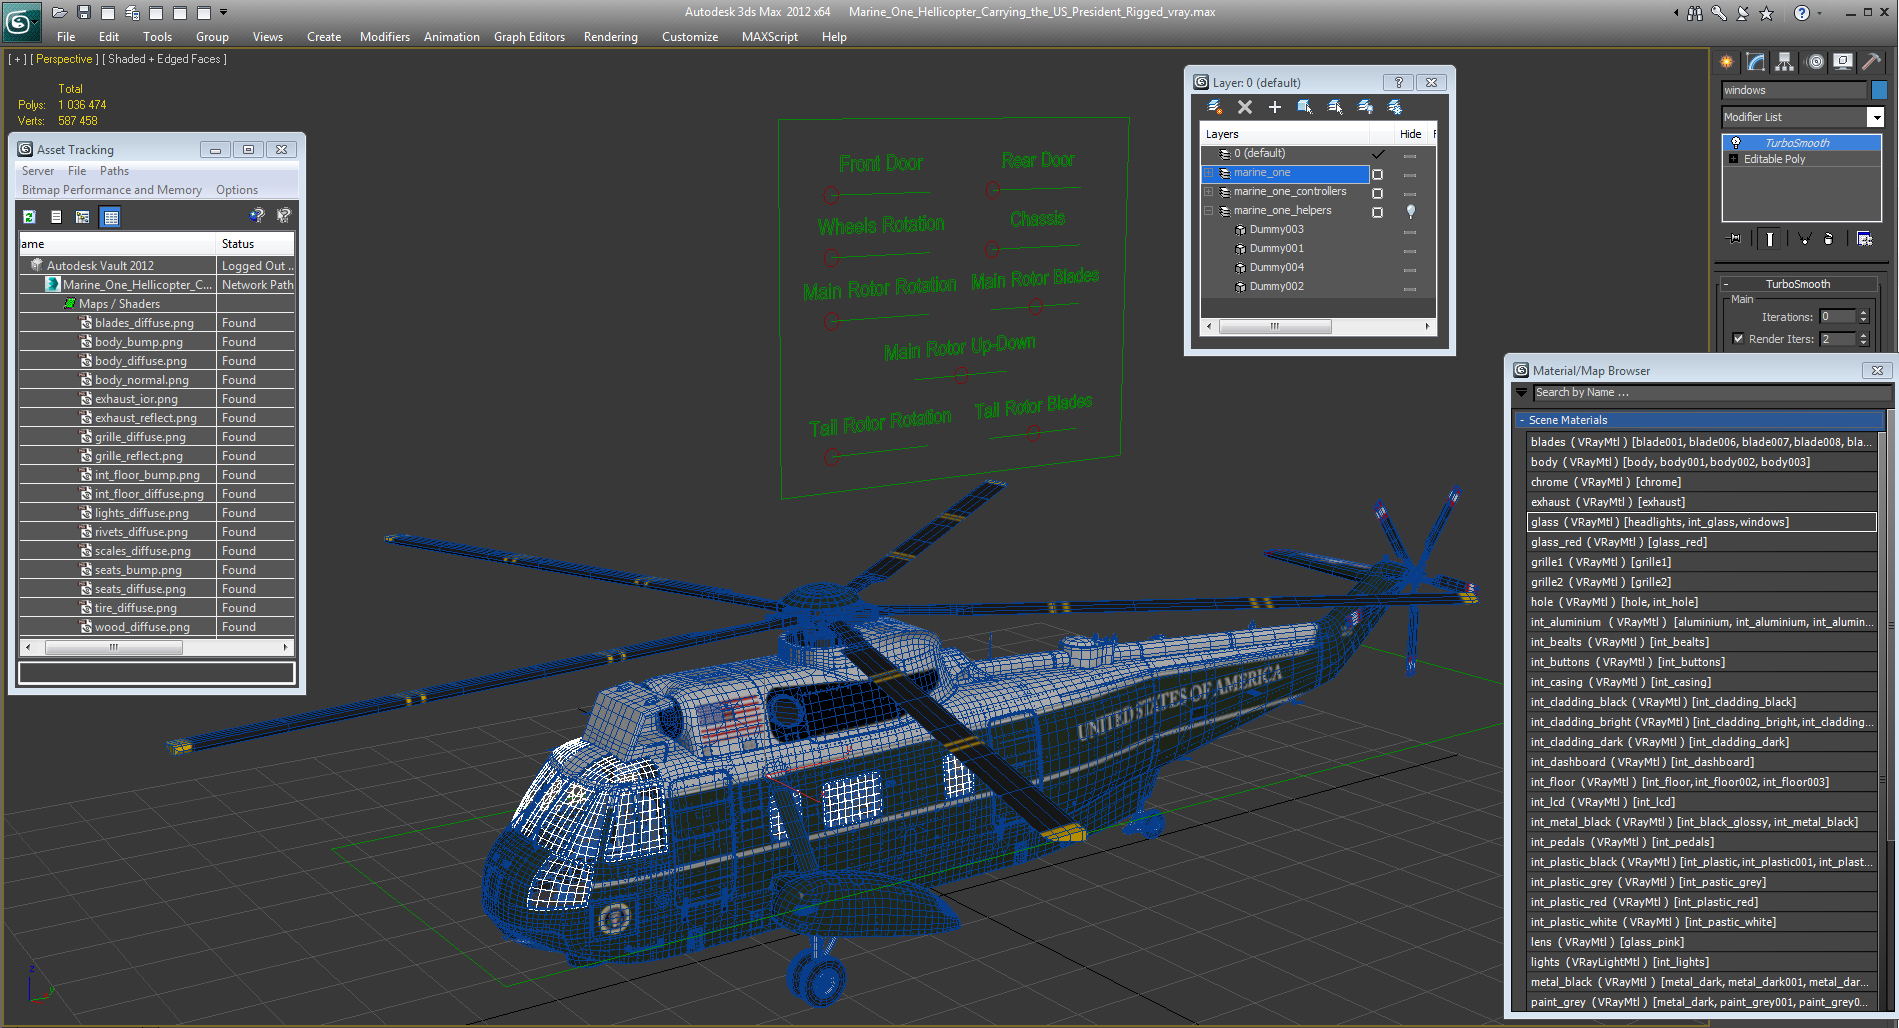Image resolution: width=1899 pixels, height=1028 pixels.
Task: Collapse the TurboSmooth rollout header
Action: point(1797,284)
